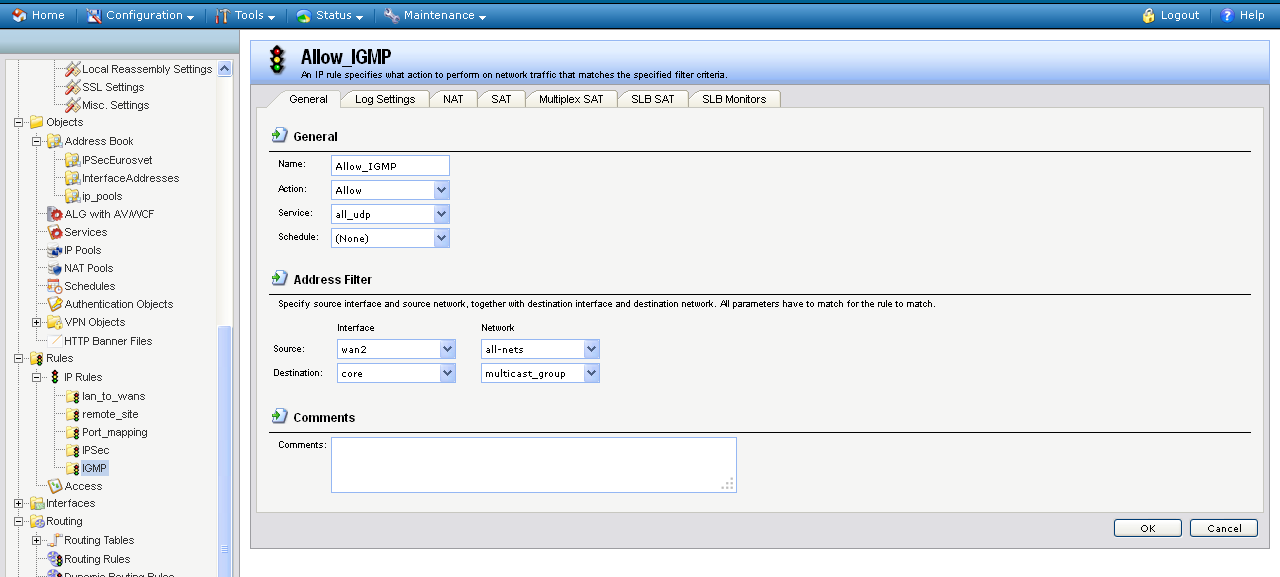Click the ALG with AV/WCF icon
Image resolution: width=1280 pixels, height=577 pixels.
[55, 214]
